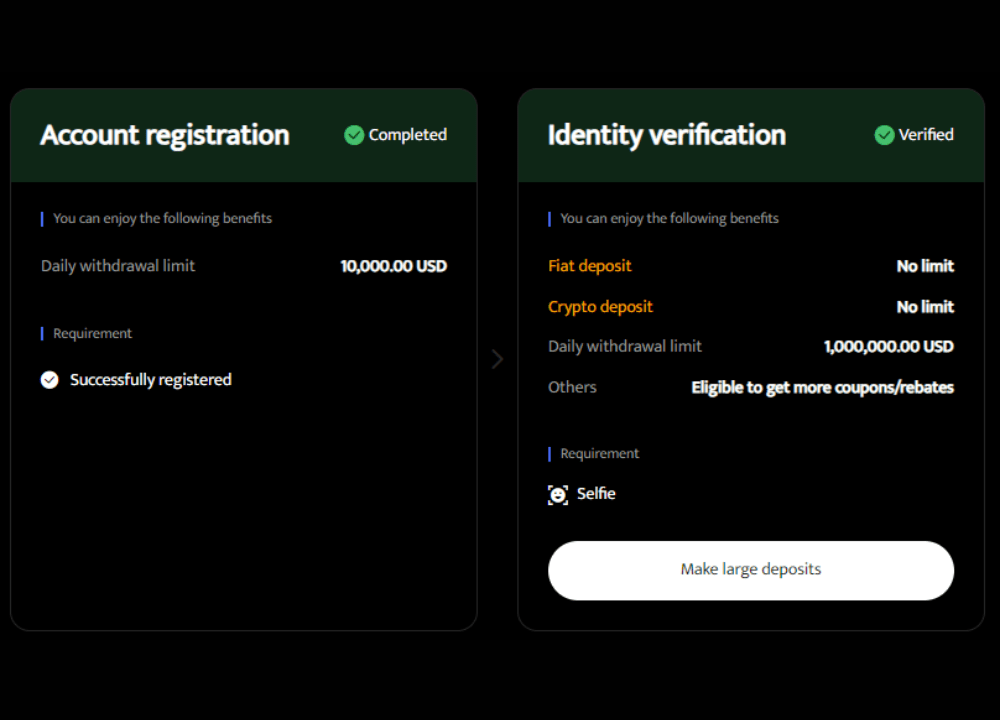Open the Fiat deposit link
Screen dimensions: 1000x720
[590, 265]
